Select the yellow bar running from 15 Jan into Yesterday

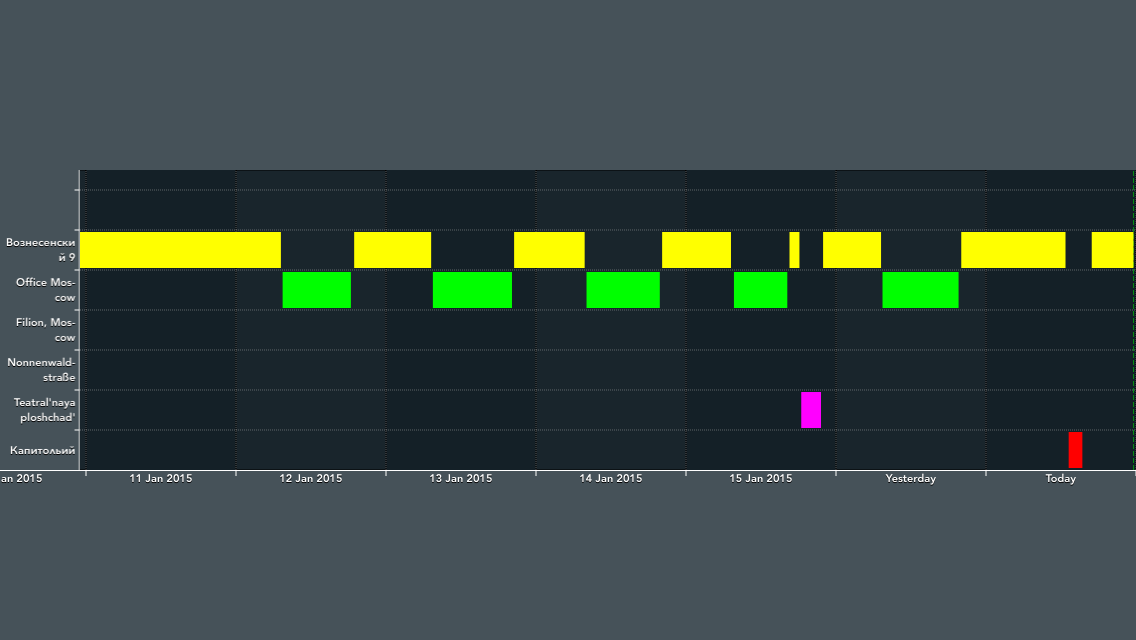pos(852,250)
